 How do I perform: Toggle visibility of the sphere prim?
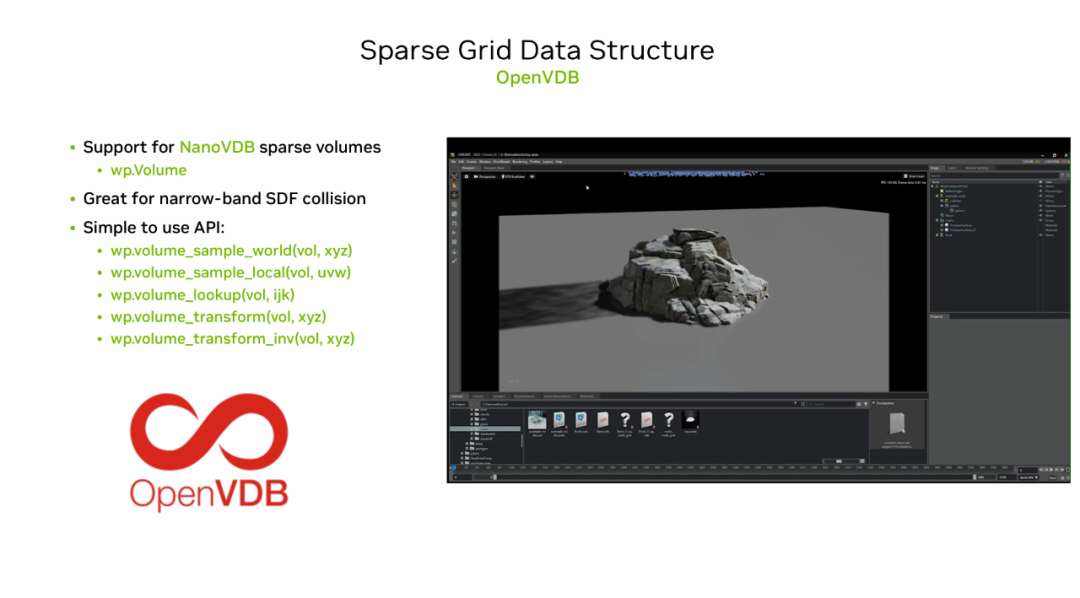tap(1041, 211)
